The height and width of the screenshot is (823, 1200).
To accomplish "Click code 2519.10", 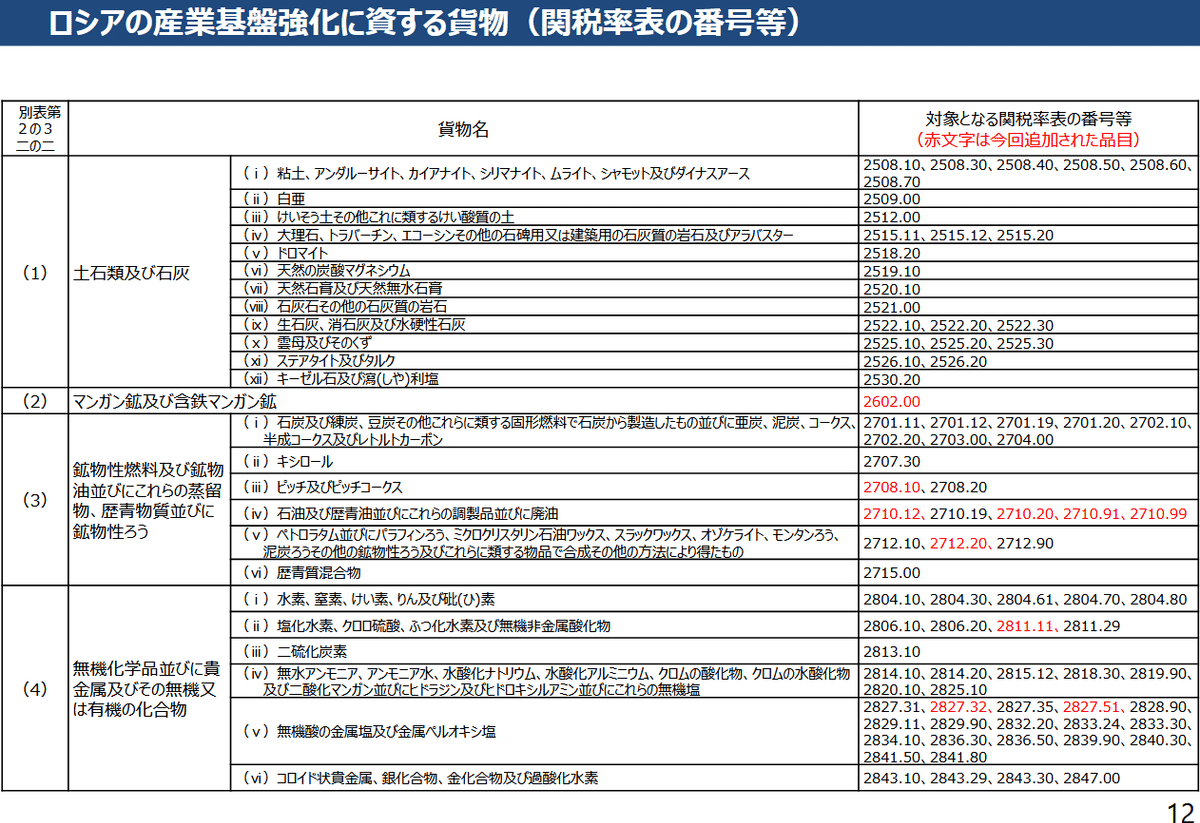I will (x=891, y=271).
